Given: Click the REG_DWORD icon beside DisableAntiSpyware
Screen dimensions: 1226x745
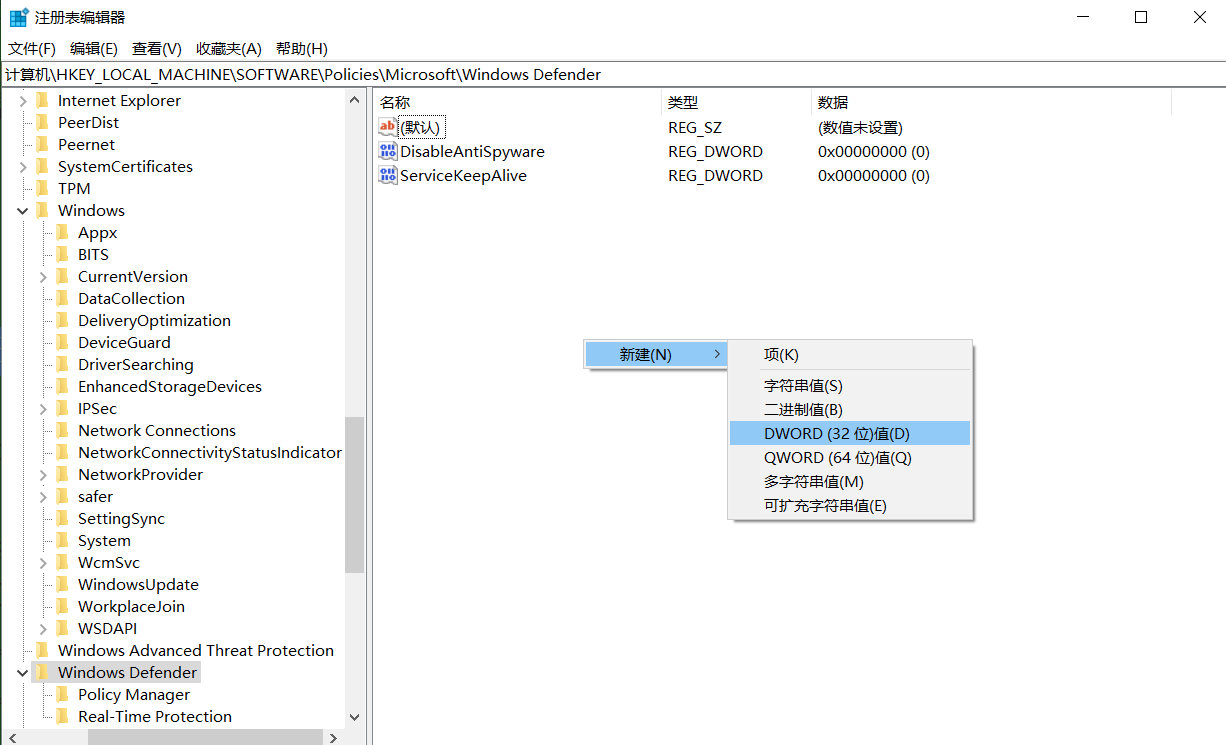Looking at the screenshot, I should (388, 150).
